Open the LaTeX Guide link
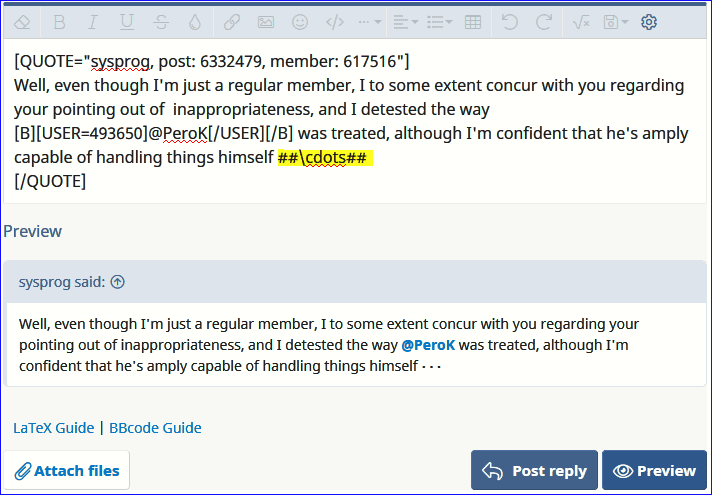The width and height of the screenshot is (712, 495). 54,428
